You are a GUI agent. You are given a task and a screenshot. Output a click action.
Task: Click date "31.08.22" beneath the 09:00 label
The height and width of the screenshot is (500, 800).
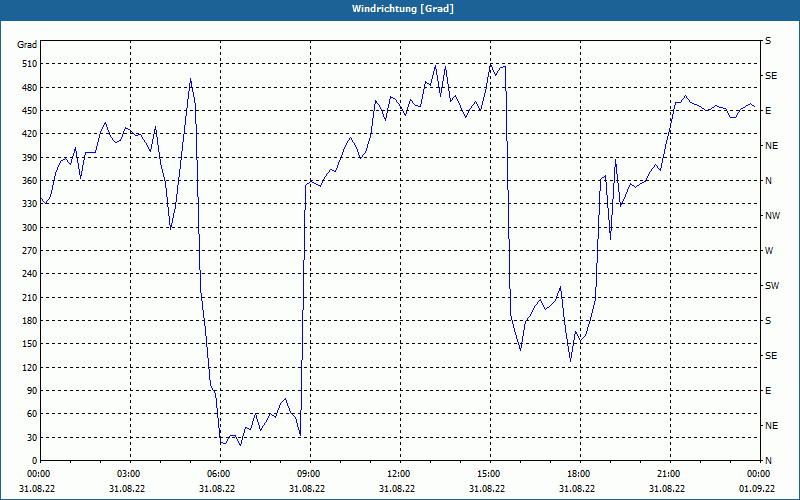pos(307,489)
